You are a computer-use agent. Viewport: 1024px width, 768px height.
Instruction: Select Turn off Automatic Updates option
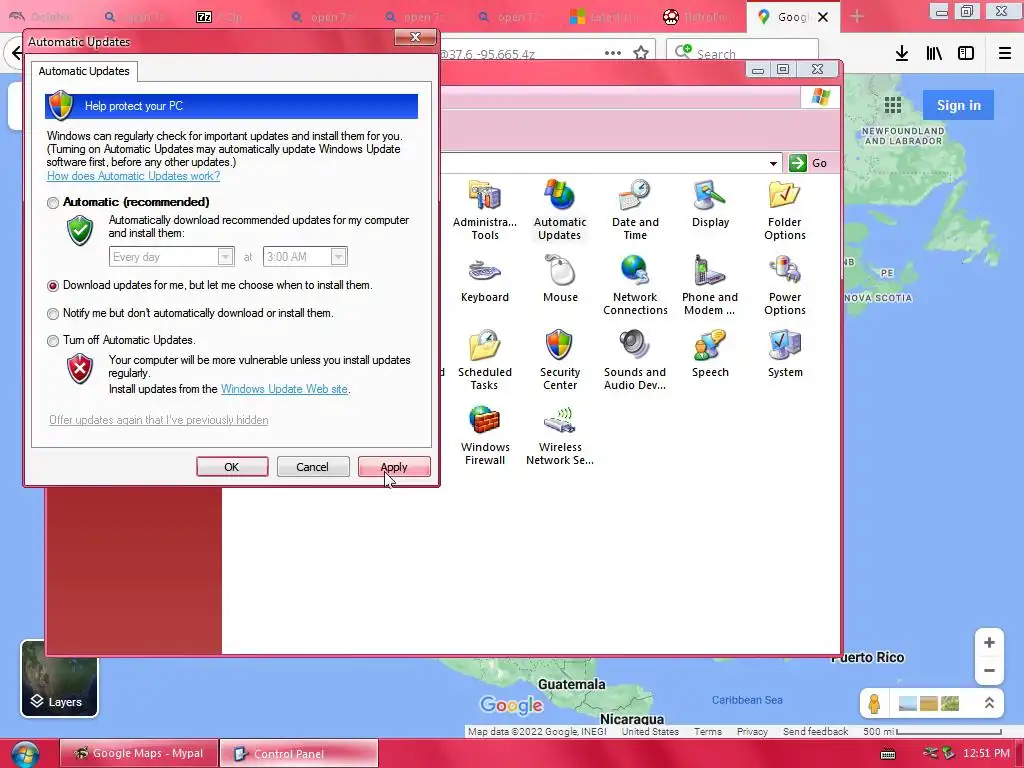[x=53, y=340]
